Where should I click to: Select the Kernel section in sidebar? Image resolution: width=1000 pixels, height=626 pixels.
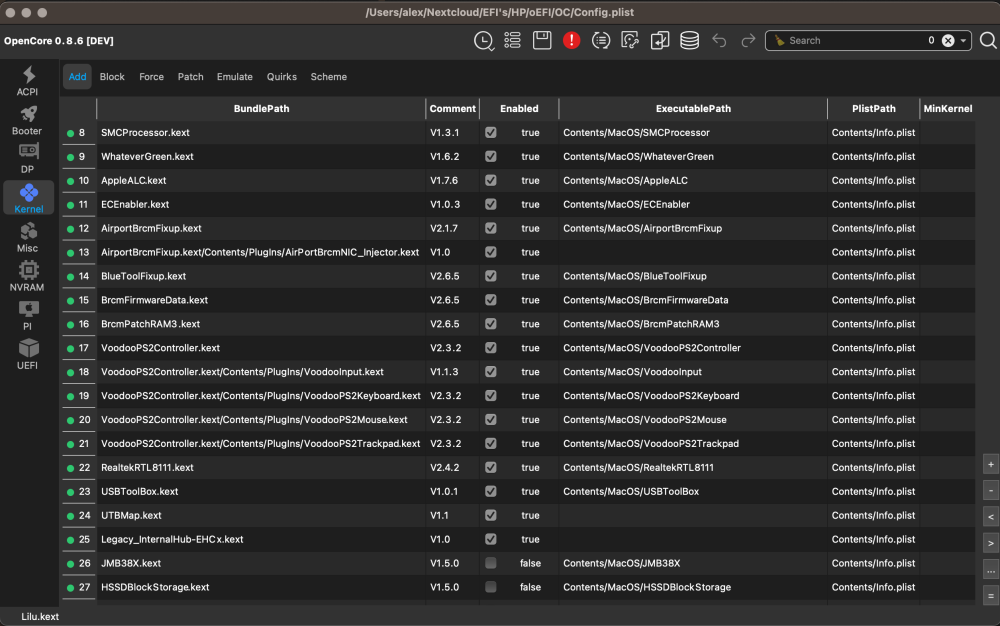[x=29, y=198]
